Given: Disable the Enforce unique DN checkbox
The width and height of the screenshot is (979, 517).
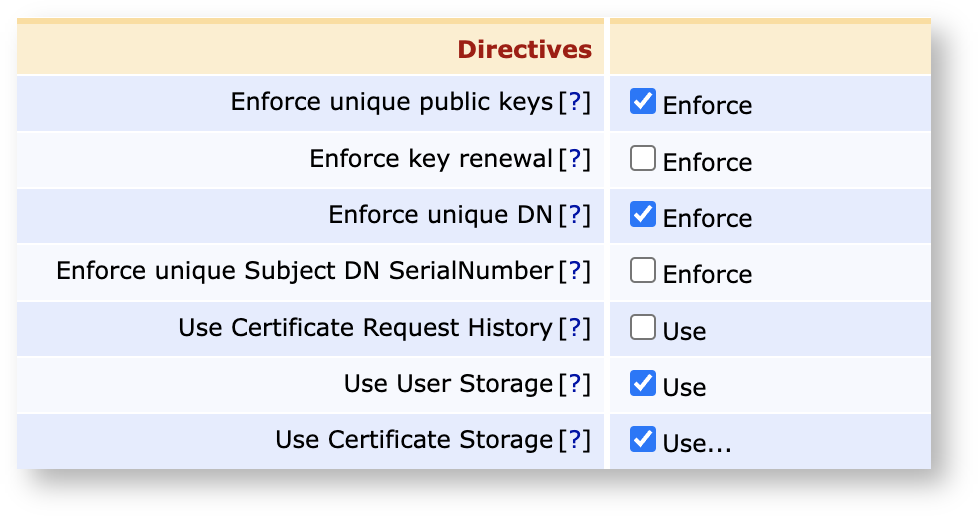Looking at the screenshot, I should [643, 215].
